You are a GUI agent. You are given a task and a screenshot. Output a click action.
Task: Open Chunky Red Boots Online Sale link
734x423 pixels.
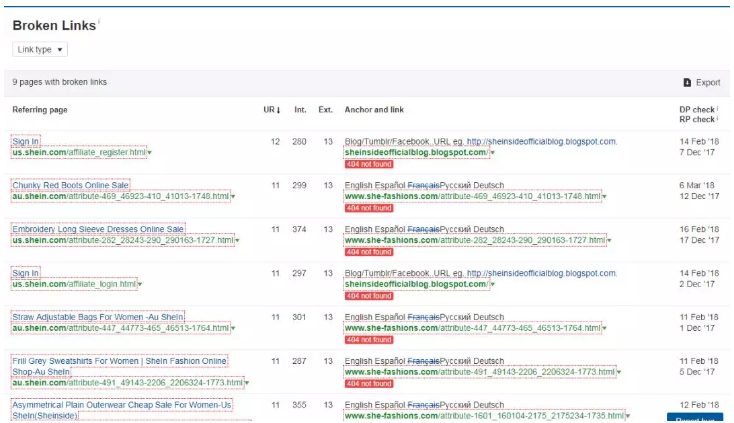pyautogui.click(x=70, y=185)
